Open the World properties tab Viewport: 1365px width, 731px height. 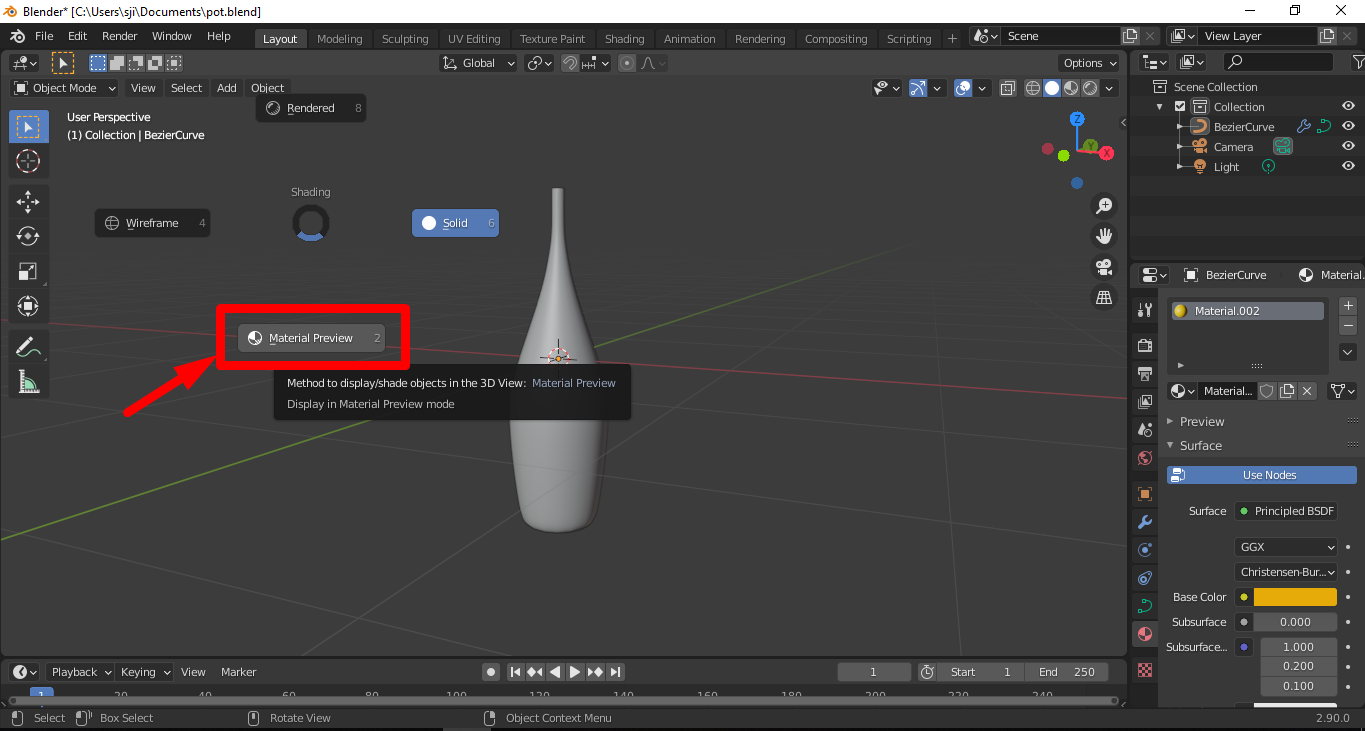(x=1144, y=457)
